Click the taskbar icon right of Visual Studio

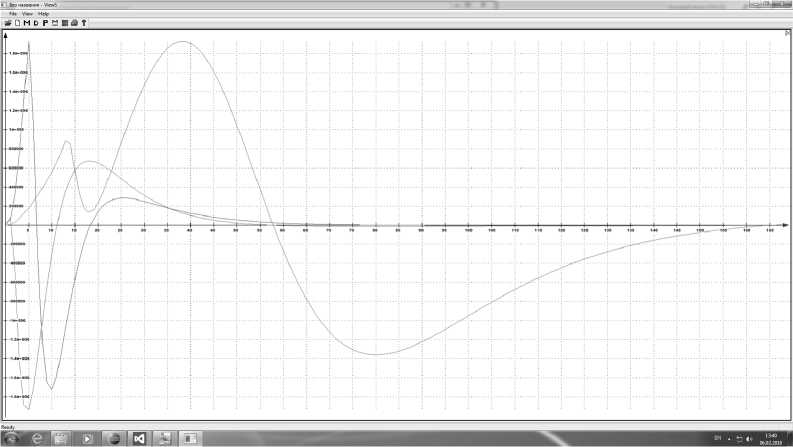[x=165, y=438]
